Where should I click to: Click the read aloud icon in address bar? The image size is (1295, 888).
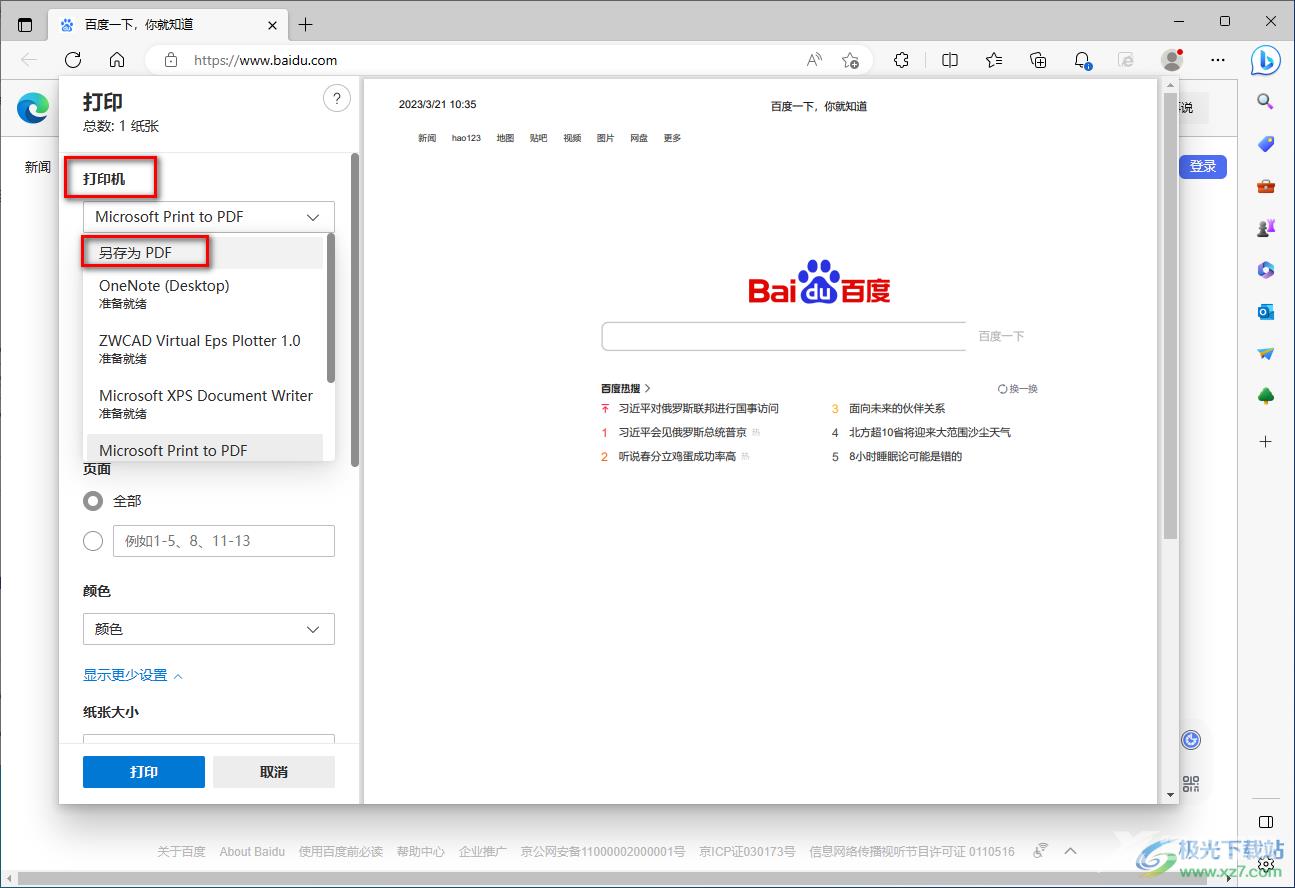(x=814, y=60)
